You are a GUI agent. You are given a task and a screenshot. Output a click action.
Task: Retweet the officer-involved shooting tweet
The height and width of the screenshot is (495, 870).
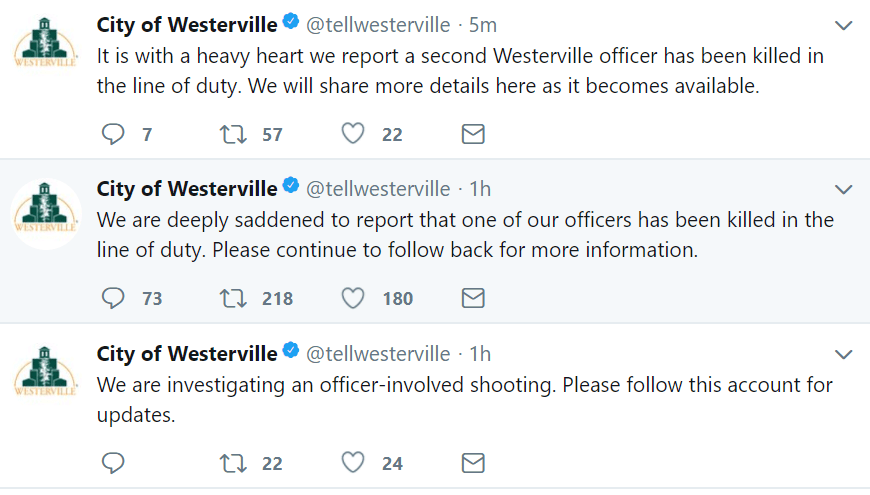233,463
